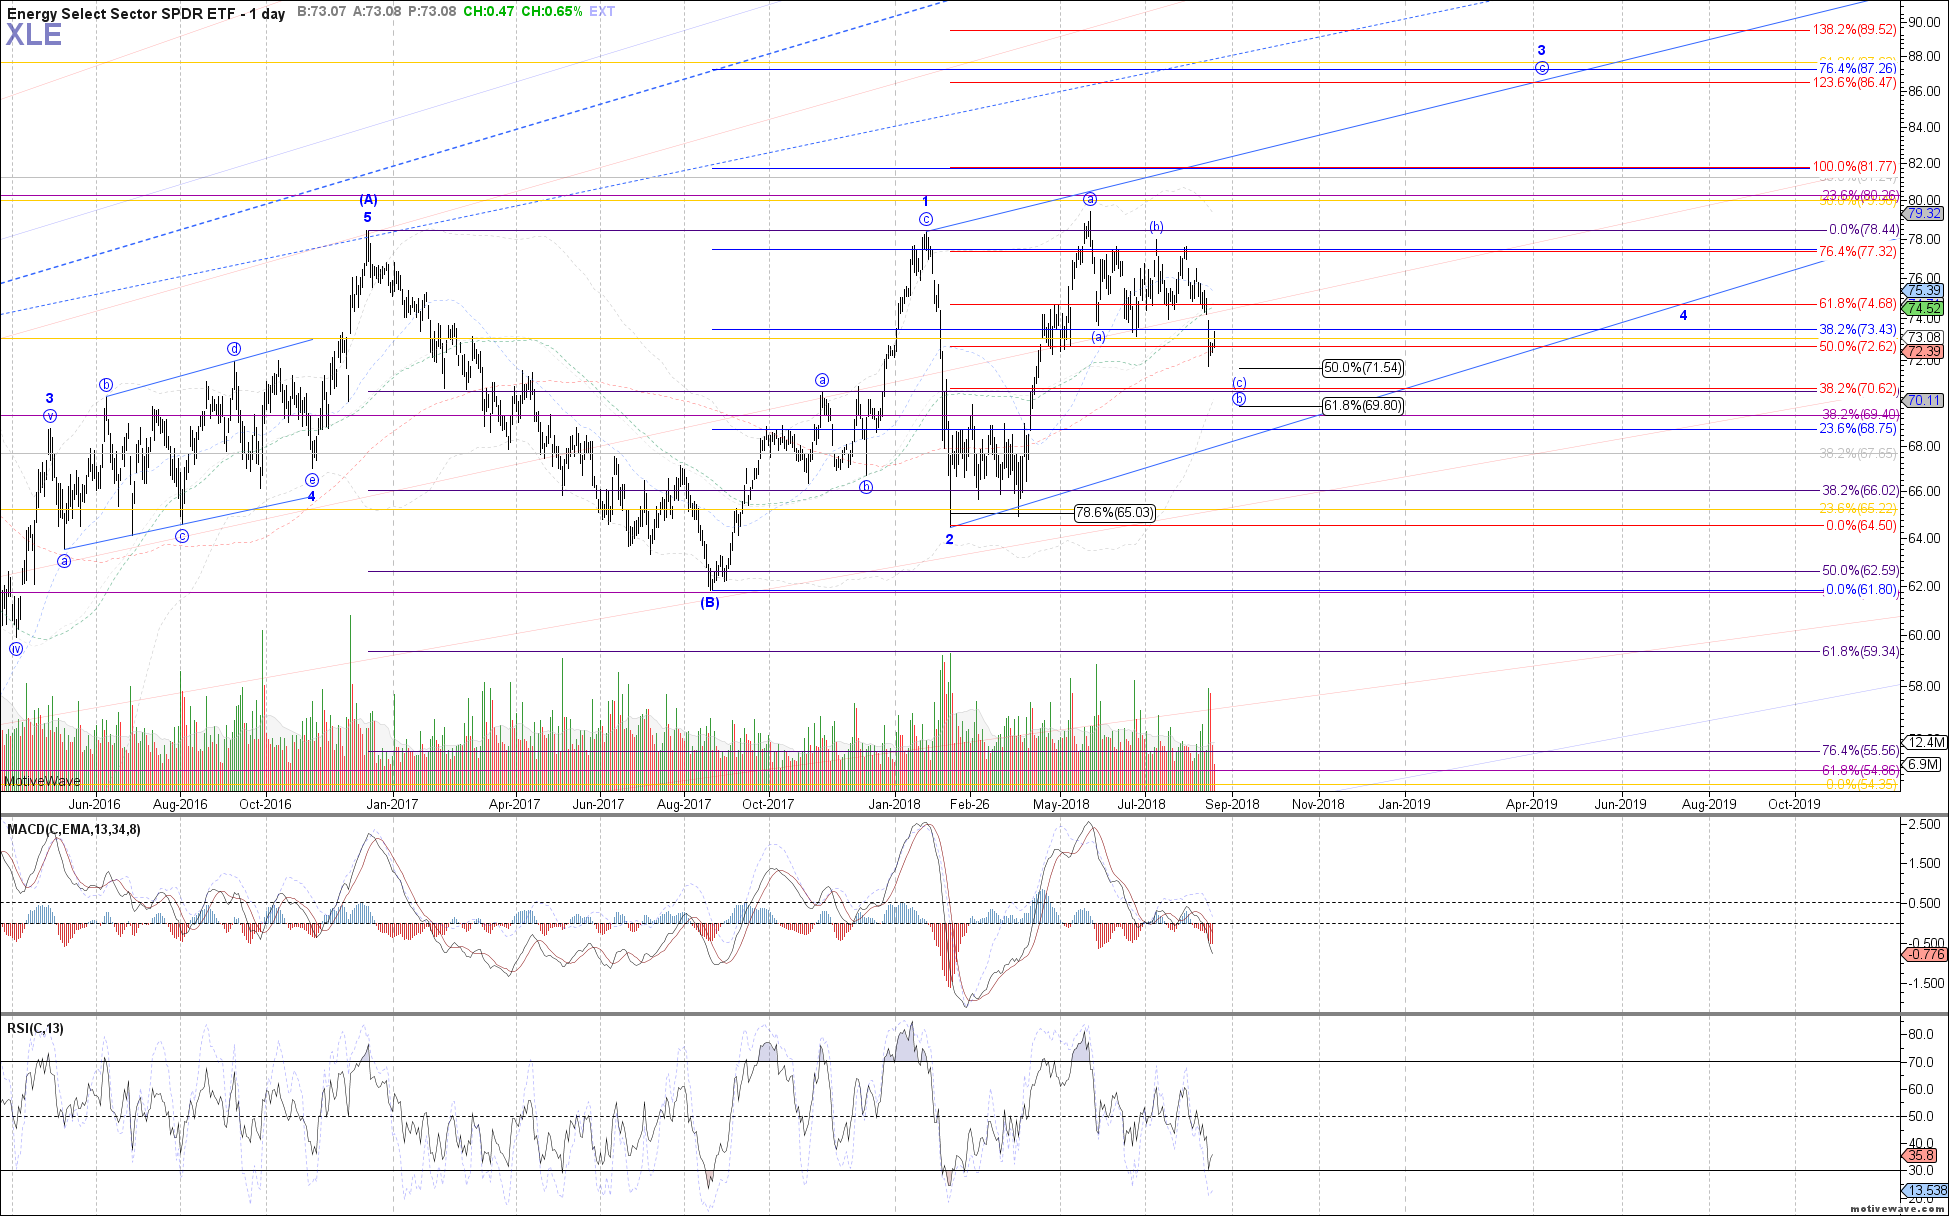Select the RSI(C,13) study label
The height and width of the screenshot is (1216, 1949).
point(35,1028)
